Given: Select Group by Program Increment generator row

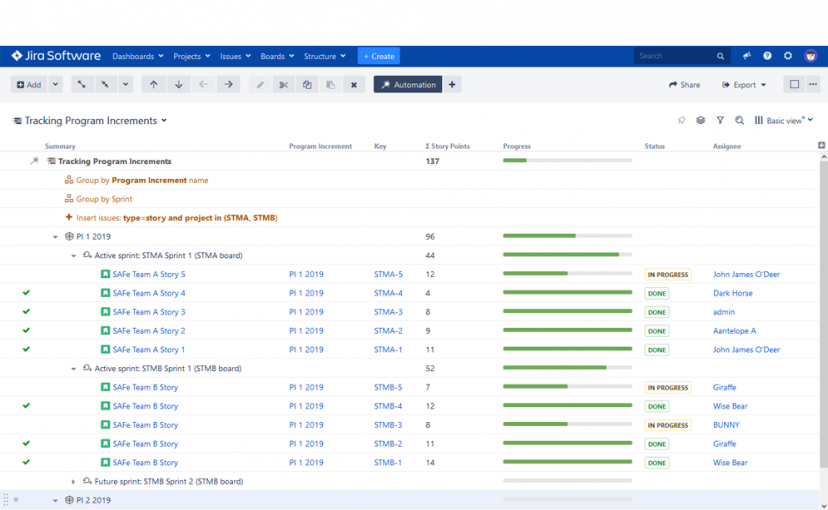Looking at the screenshot, I should click(x=409, y=180).
